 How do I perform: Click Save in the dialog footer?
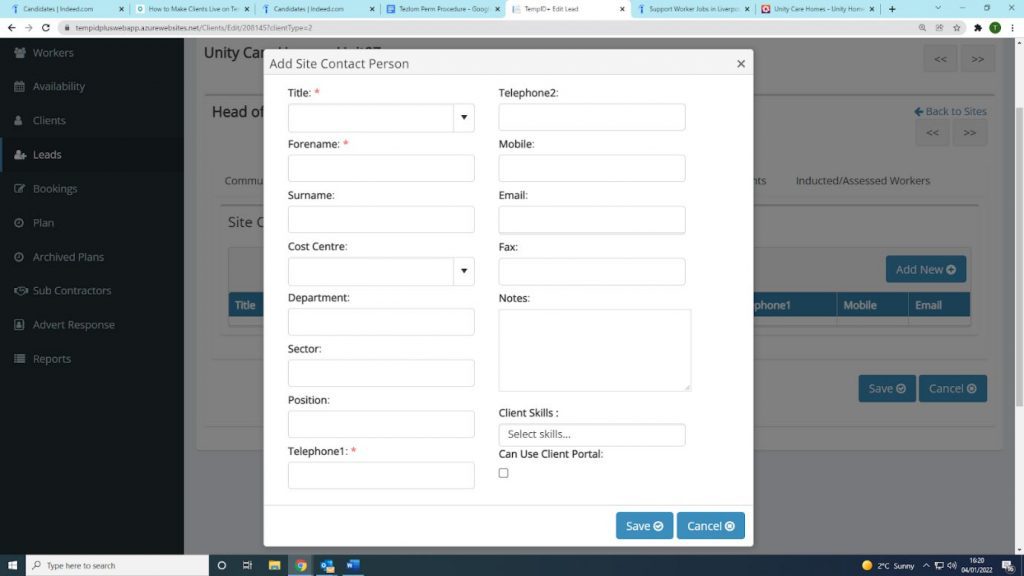tap(644, 526)
